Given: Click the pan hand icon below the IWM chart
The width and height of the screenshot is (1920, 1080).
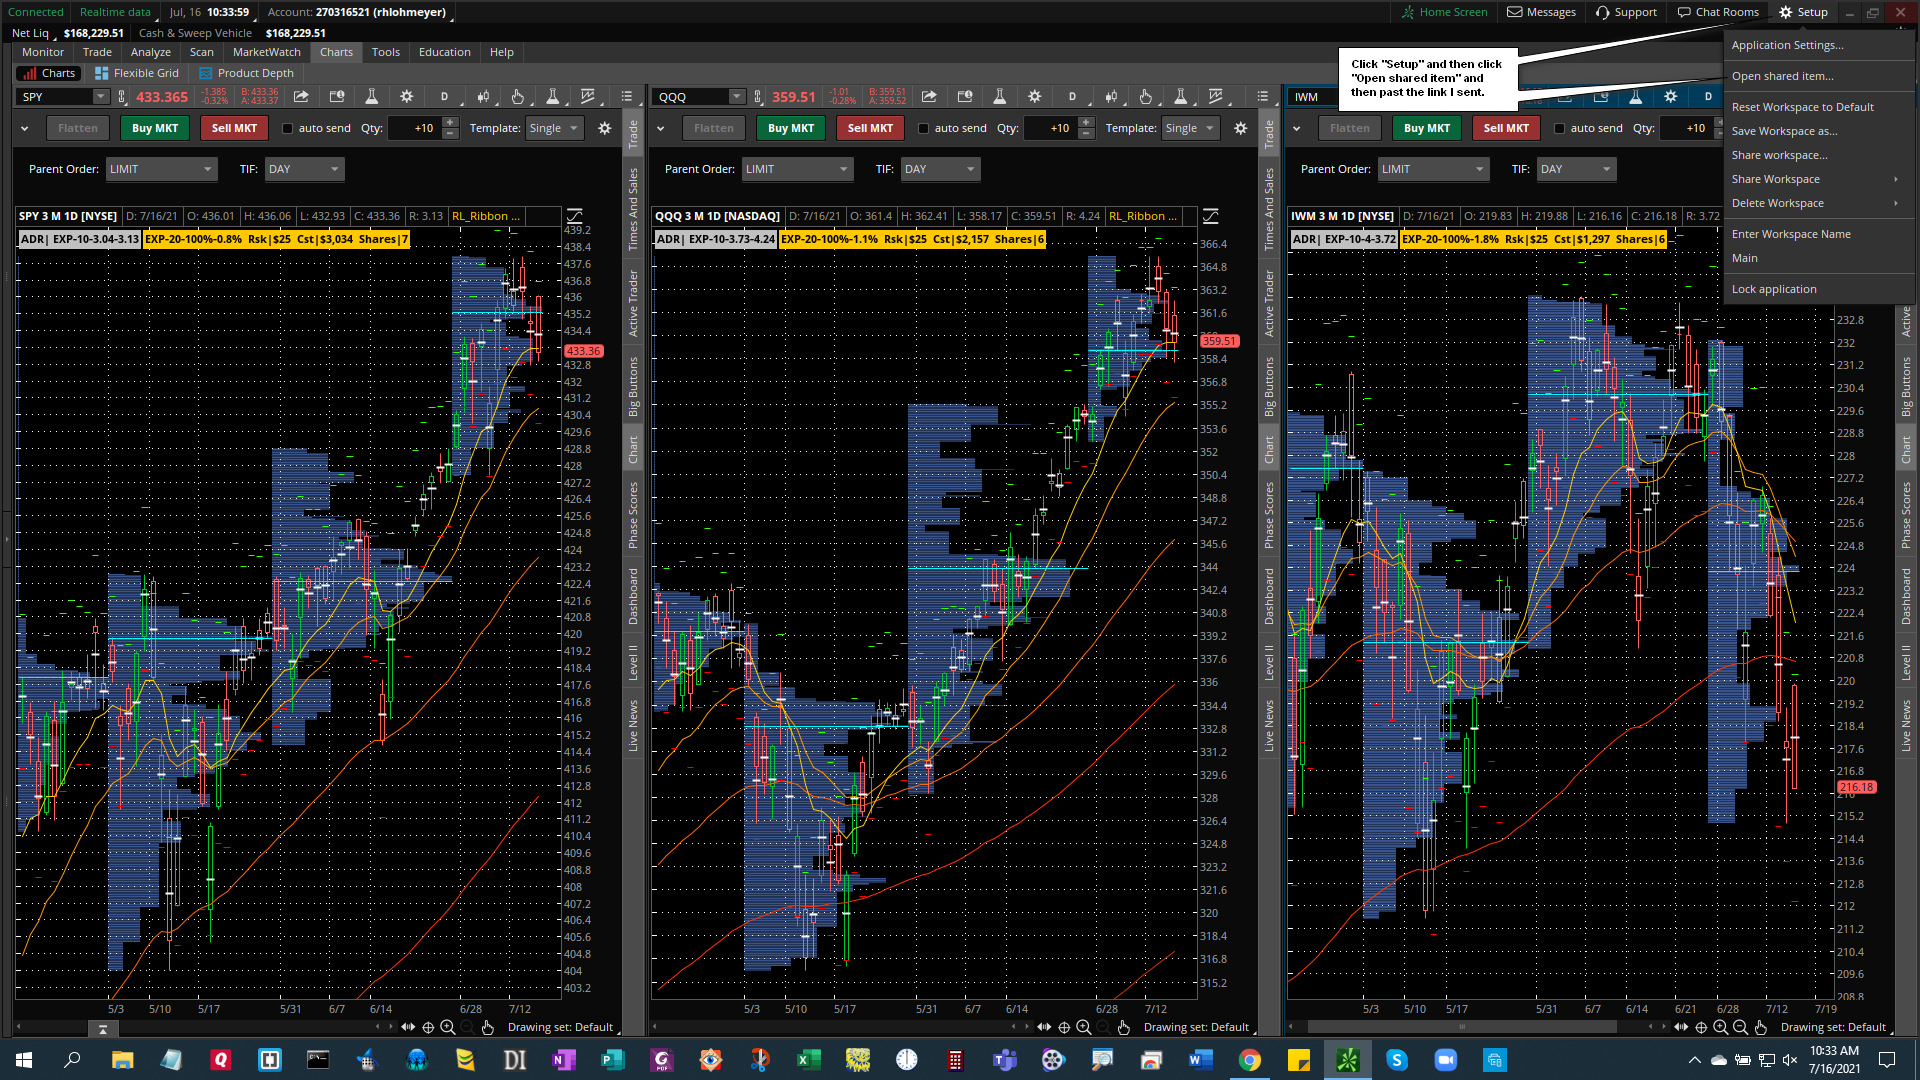Looking at the screenshot, I should pyautogui.click(x=1760, y=1027).
